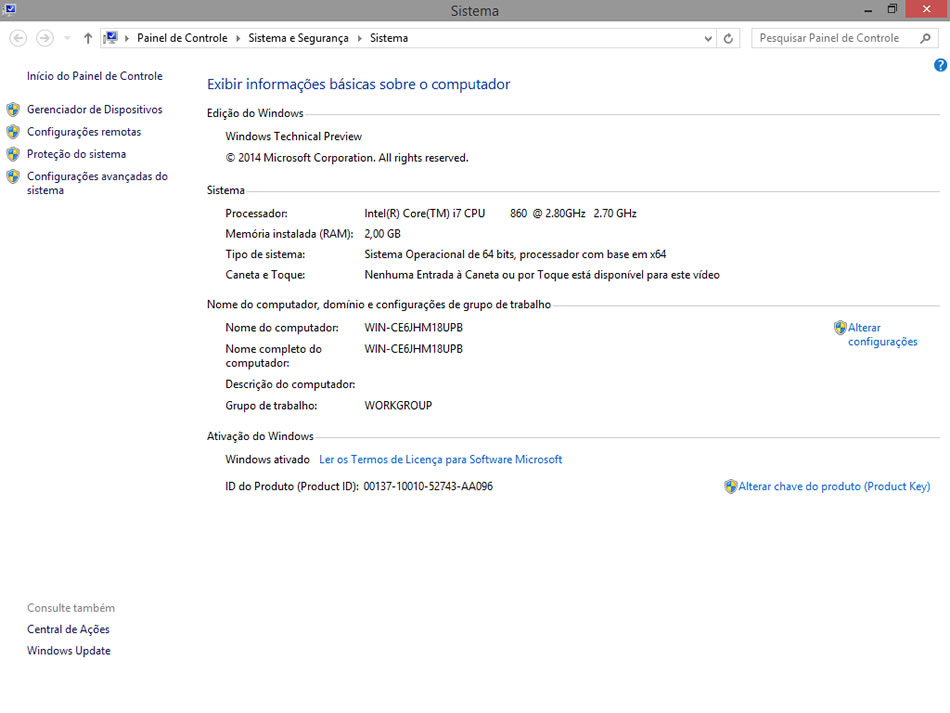Navigate to Painel de Controle breadcrumb
The height and width of the screenshot is (713, 950).
(x=182, y=38)
